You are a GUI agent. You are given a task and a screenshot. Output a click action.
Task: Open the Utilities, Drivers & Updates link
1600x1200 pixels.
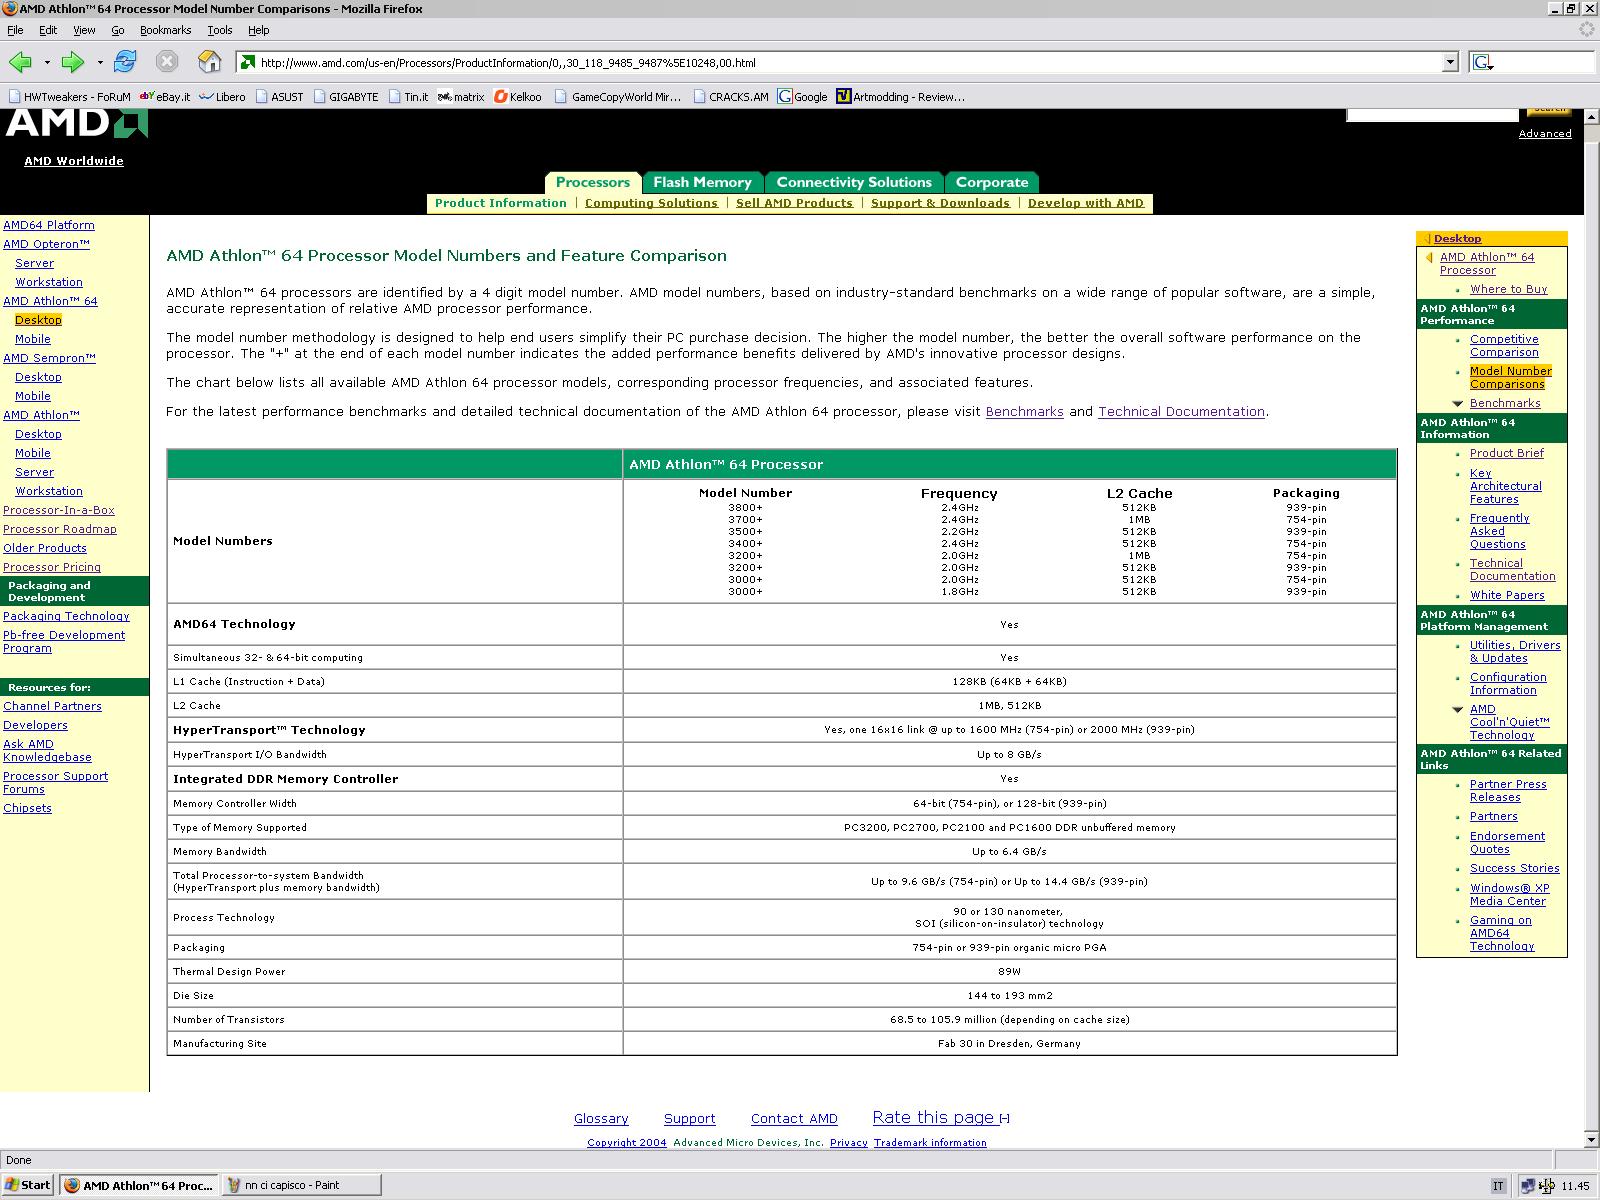(1515, 652)
